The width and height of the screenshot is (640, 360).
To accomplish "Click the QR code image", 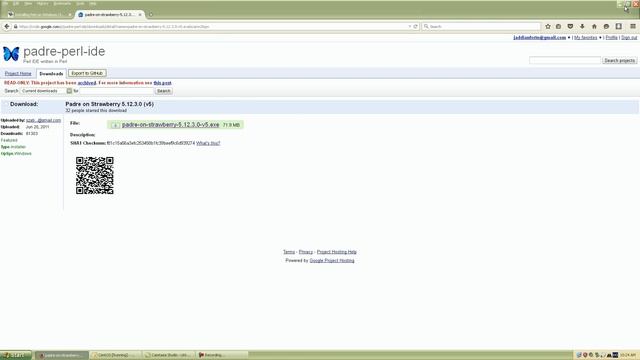I will (95, 176).
